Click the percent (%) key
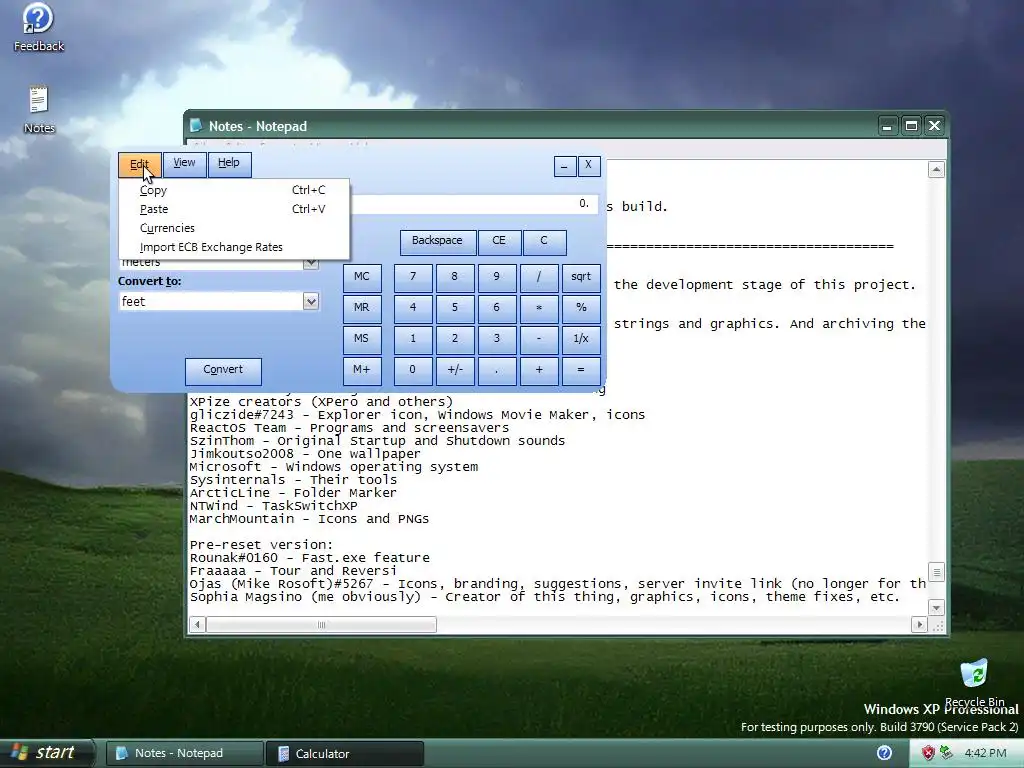This screenshot has width=1024, height=768. pos(581,308)
